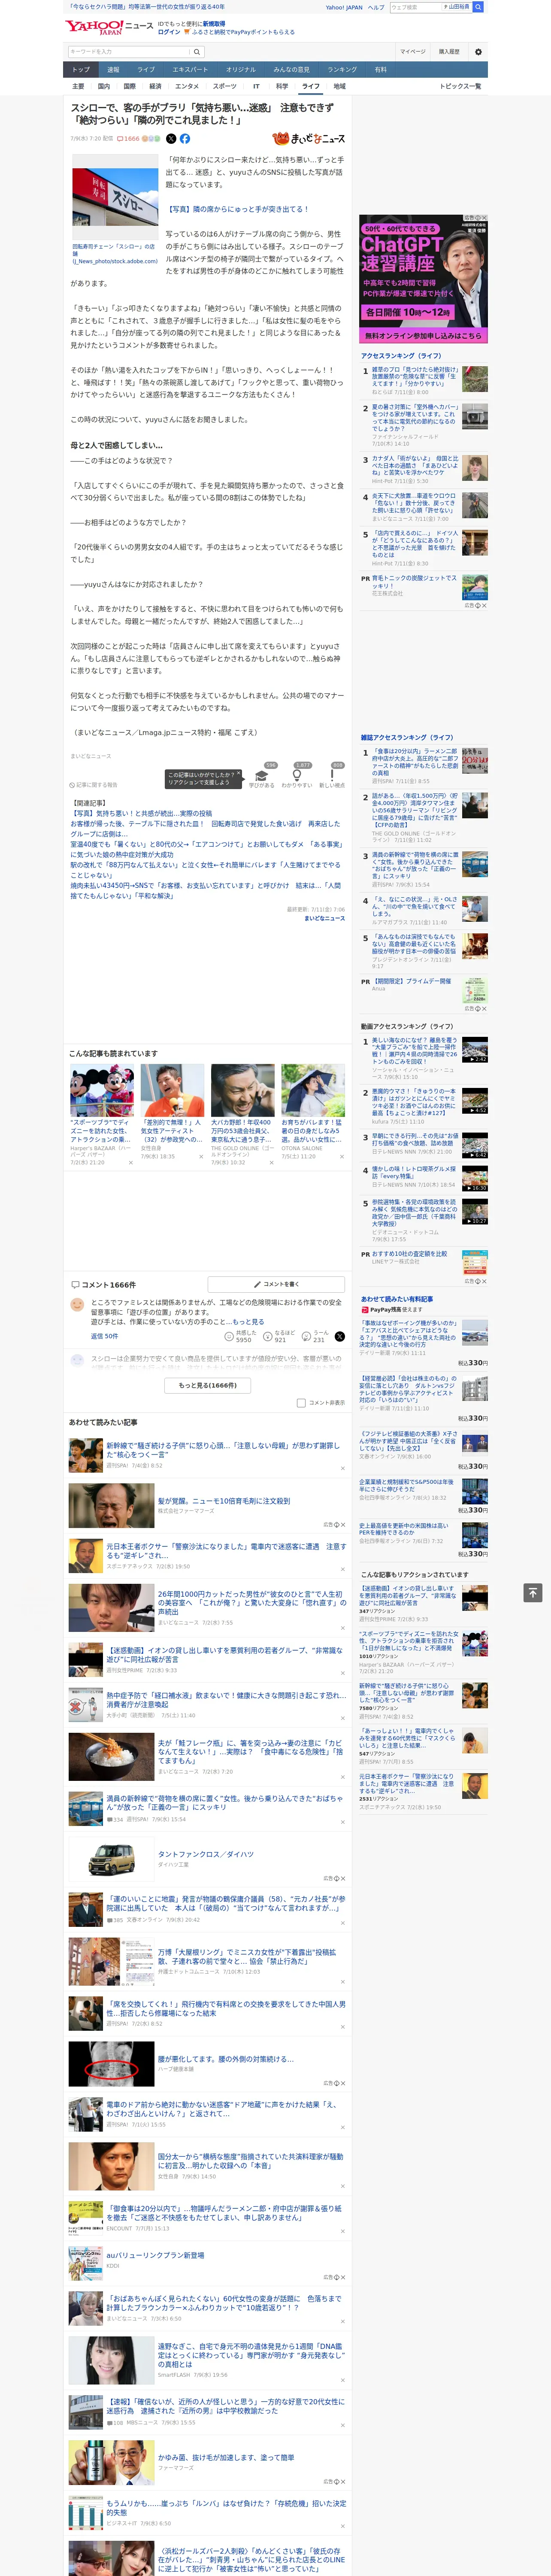The width and height of the screenshot is (551, 2576).
Task: Click the なるほど face reaction 921
Action: [x=280, y=1336]
